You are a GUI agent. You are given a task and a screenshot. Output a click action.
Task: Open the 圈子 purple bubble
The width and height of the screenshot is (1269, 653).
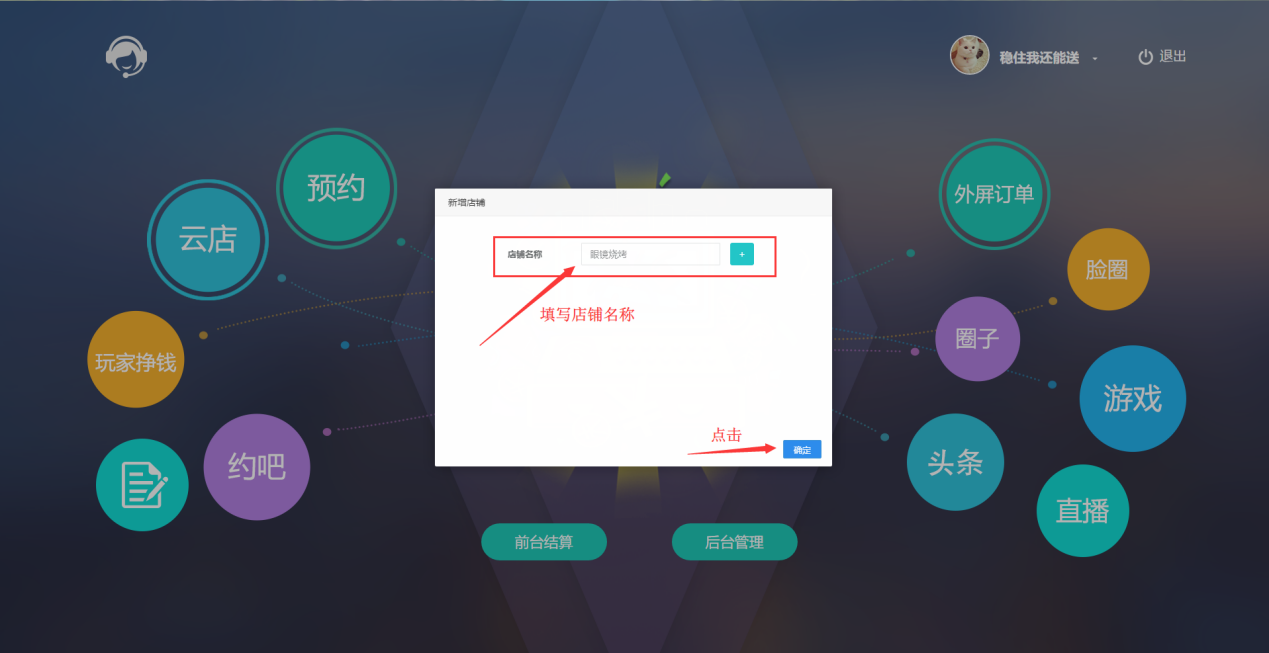tap(978, 339)
